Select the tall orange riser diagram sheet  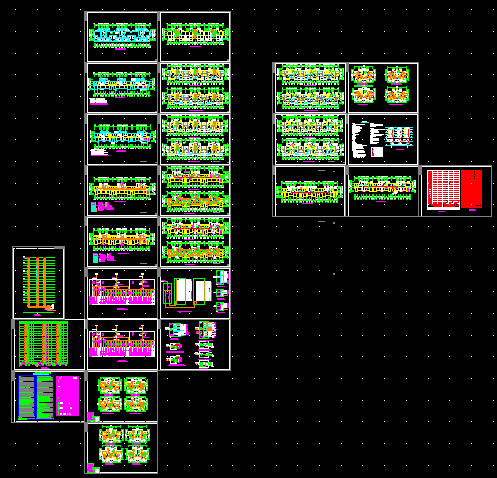[38, 283]
